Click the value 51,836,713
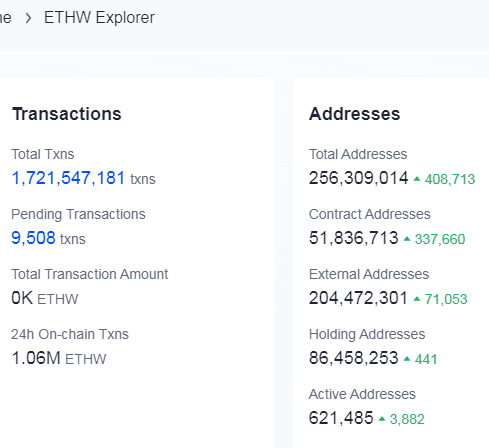The height and width of the screenshot is (448, 489). [354, 238]
